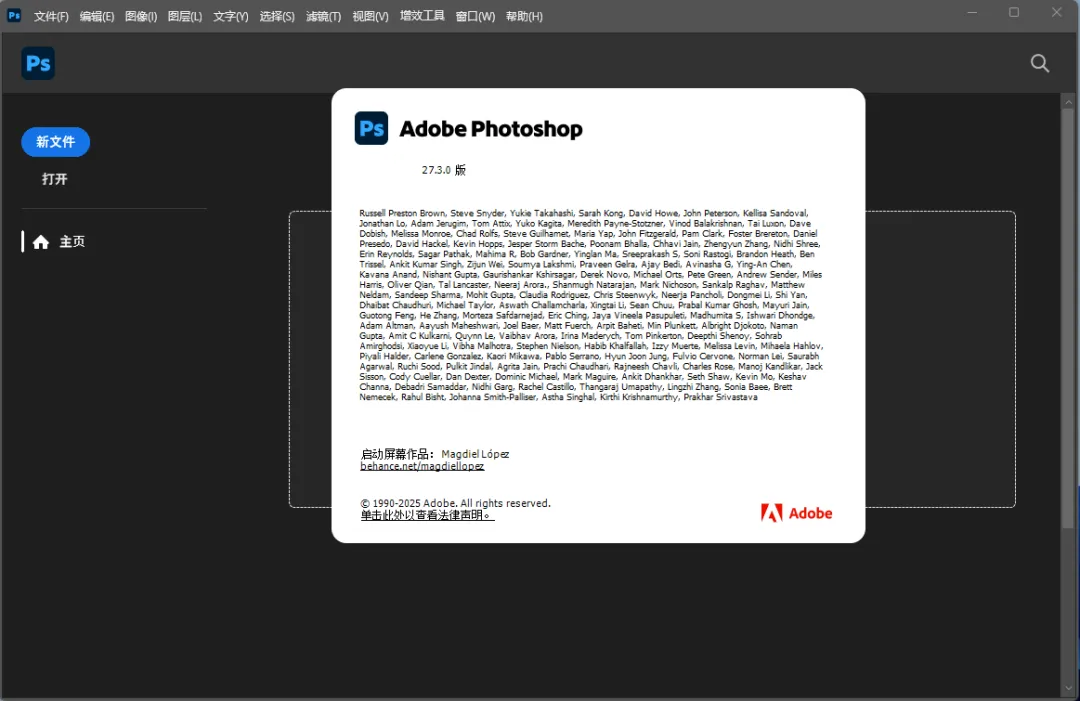Open the 文件(F) menu
Screen dimensions: 1080x701
(x=51, y=16)
